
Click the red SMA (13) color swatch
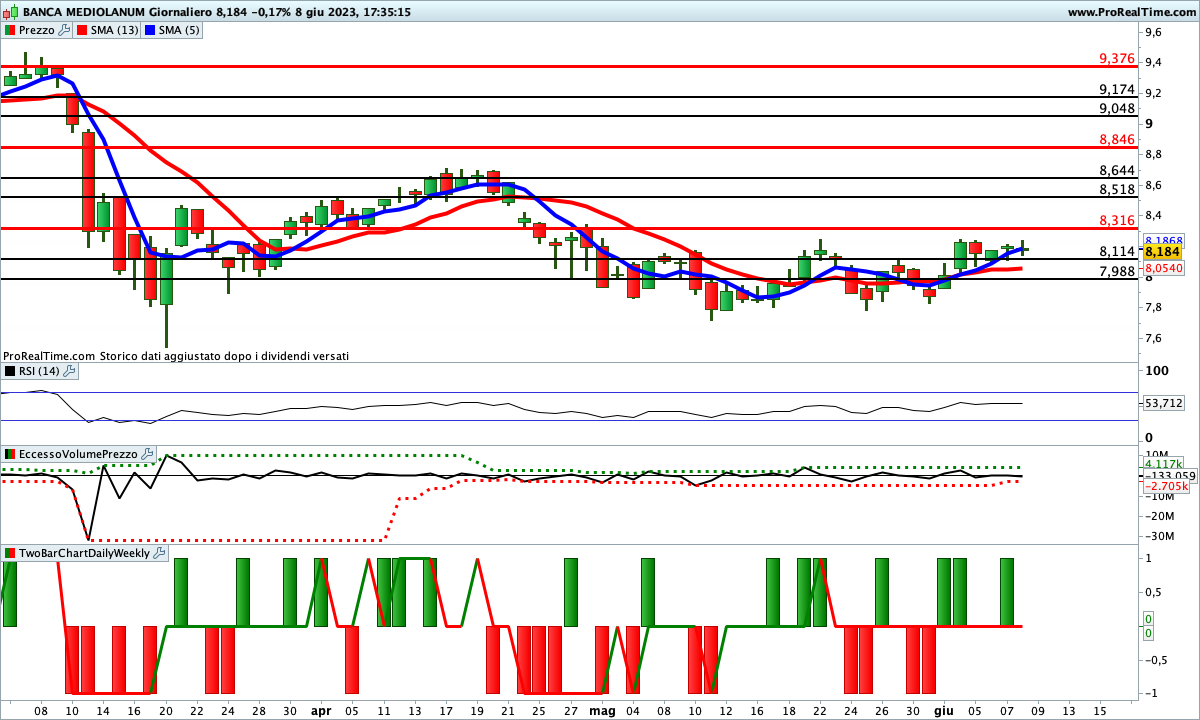pos(82,30)
